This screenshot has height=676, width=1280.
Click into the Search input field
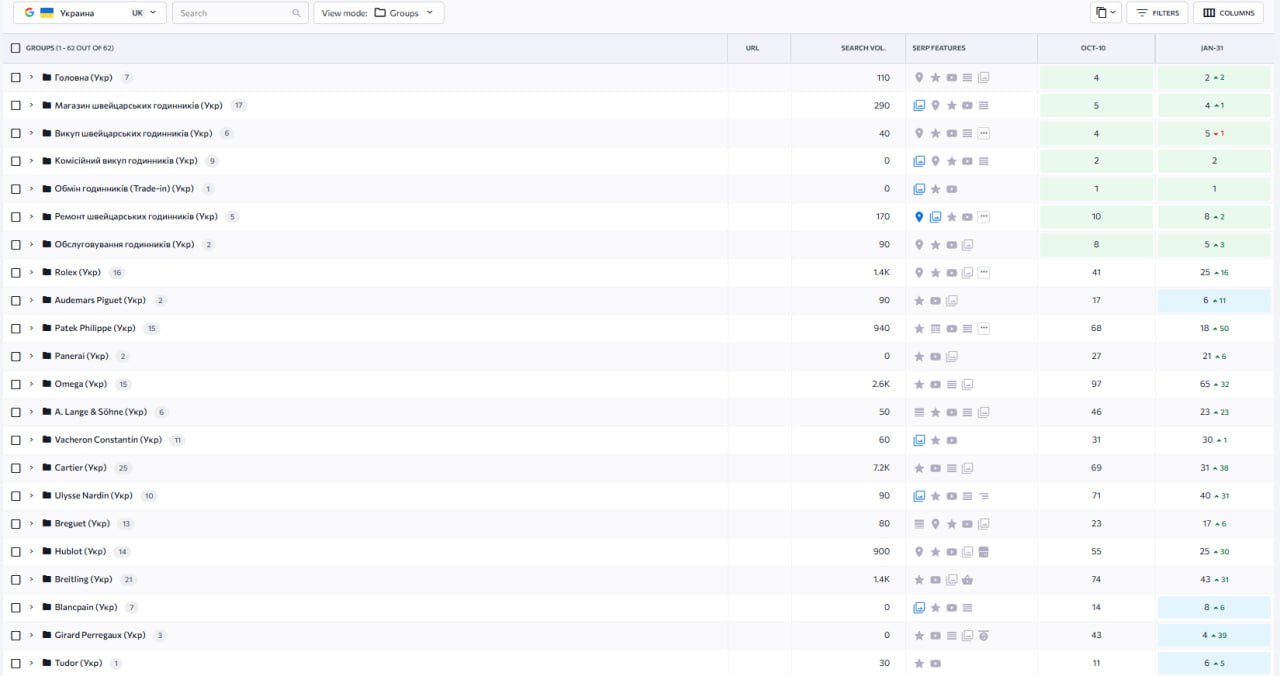pos(232,13)
